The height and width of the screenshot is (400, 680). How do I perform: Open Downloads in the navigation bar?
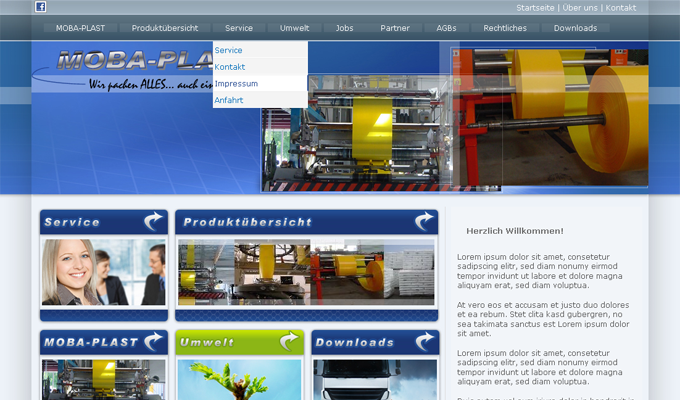point(575,28)
